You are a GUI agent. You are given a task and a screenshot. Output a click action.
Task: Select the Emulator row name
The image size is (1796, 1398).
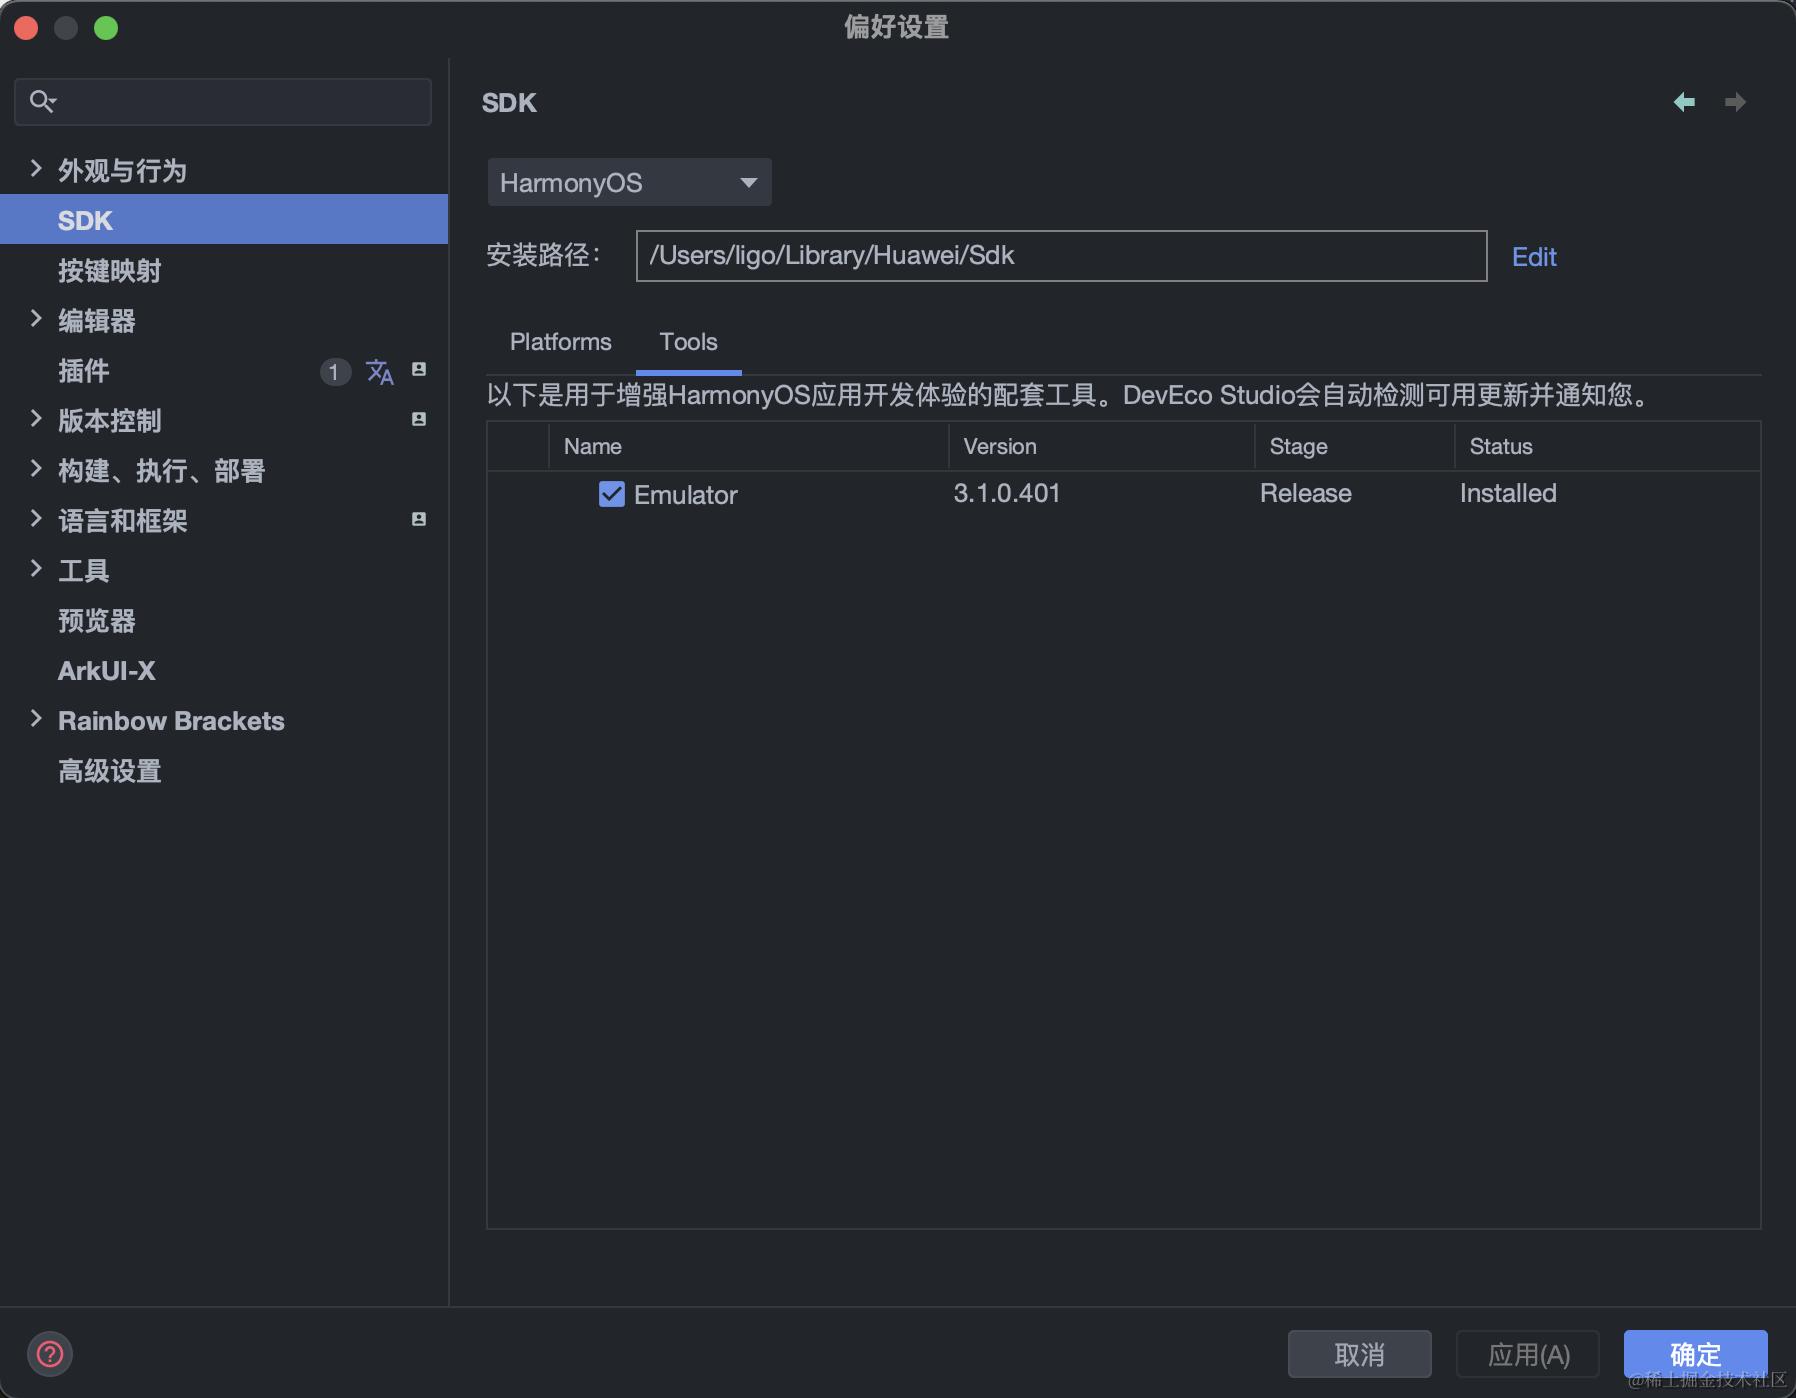coord(686,494)
